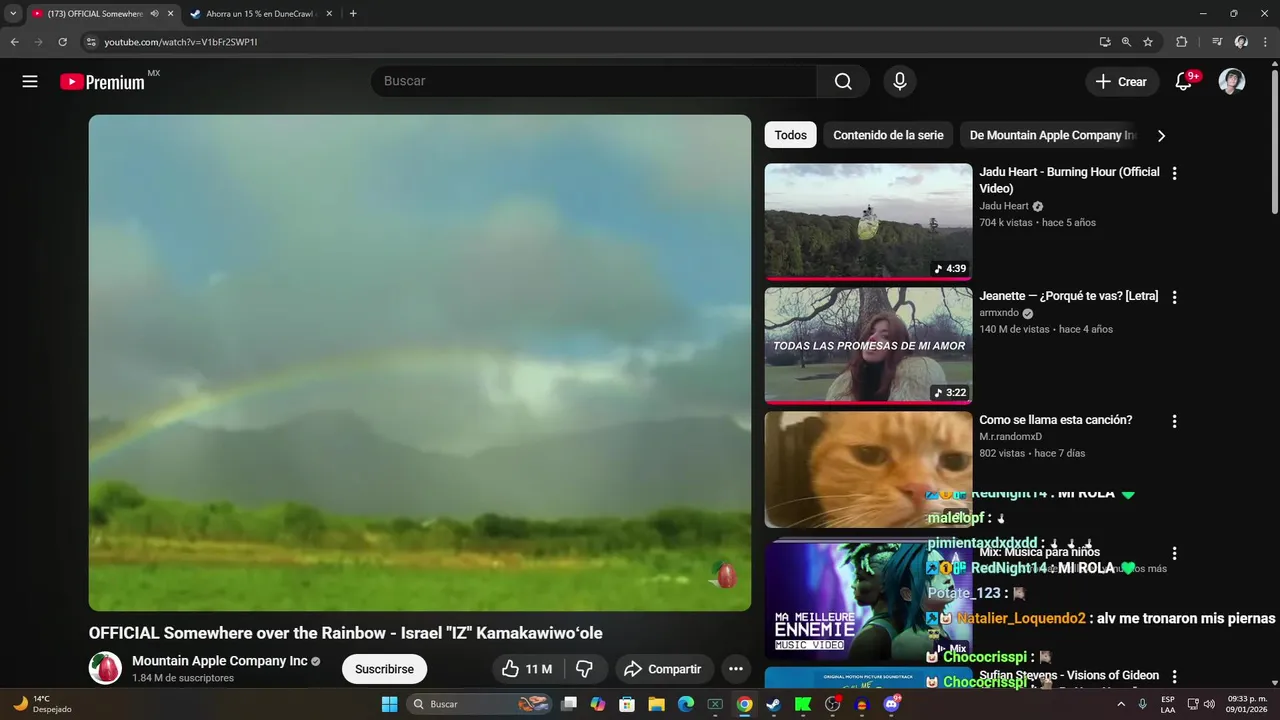
Task: Open ESP LAA language switcher
Action: (1168, 704)
